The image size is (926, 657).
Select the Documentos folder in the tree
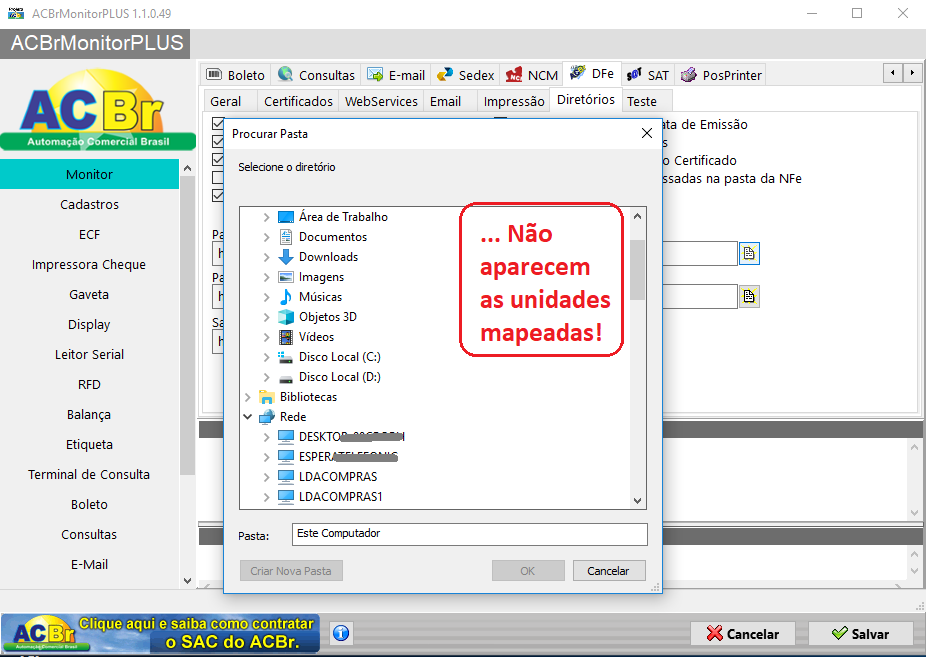pyautogui.click(x=332, y=237)
